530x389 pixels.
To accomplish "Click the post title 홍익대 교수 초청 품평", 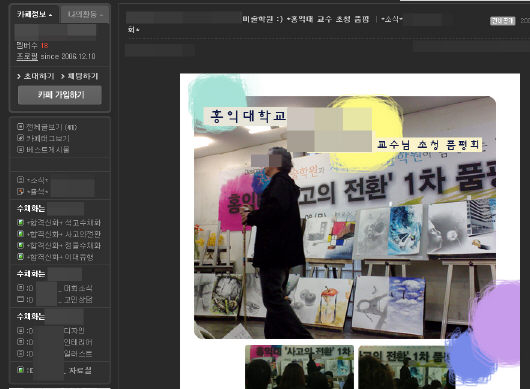I will pyautogui.click(x=328, y=19).
